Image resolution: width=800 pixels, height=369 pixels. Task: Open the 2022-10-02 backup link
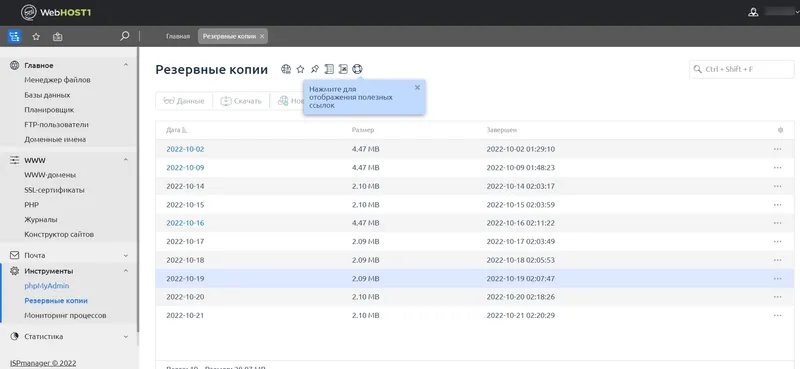point(185,149)
